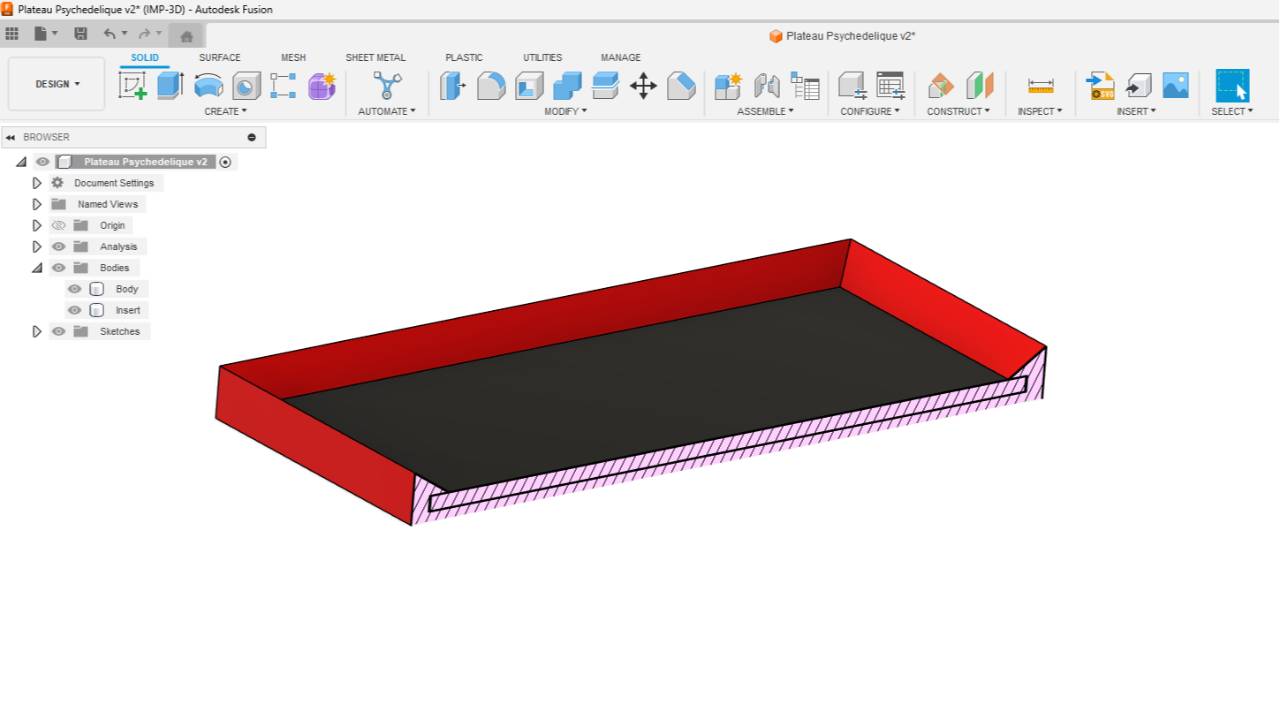Collapse the Bodies node
This screenshot has height=720, width=1280.
tap(37, 268)
